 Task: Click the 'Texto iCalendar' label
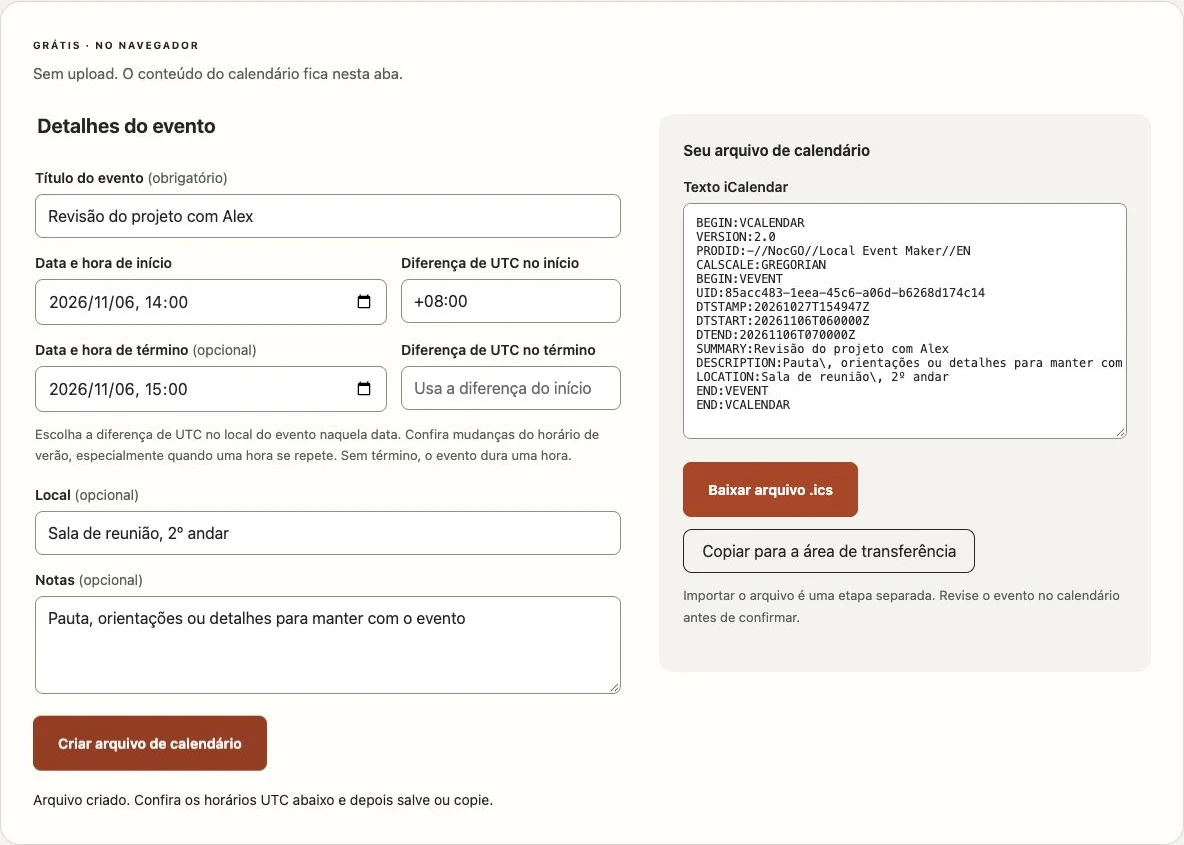point(735,187)
